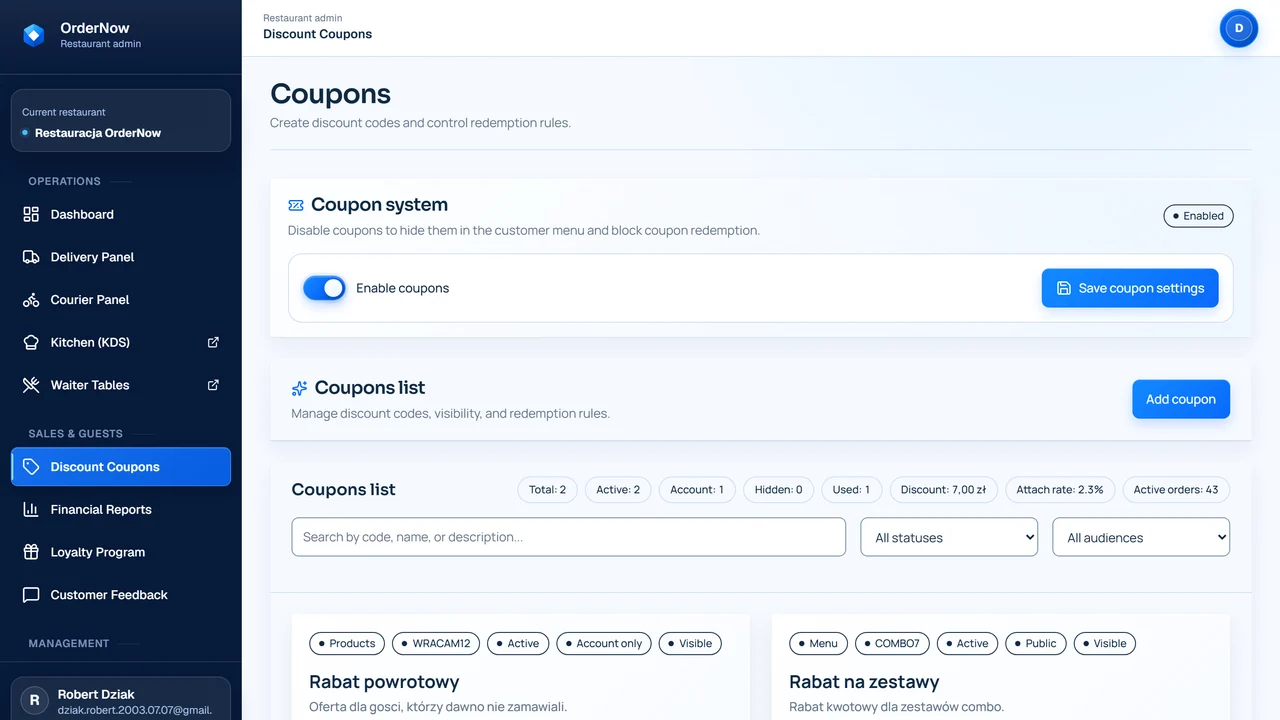Click the Courier Panel bicycle icon
Viewport: 1280px width, 720px height.
point(31,300)
